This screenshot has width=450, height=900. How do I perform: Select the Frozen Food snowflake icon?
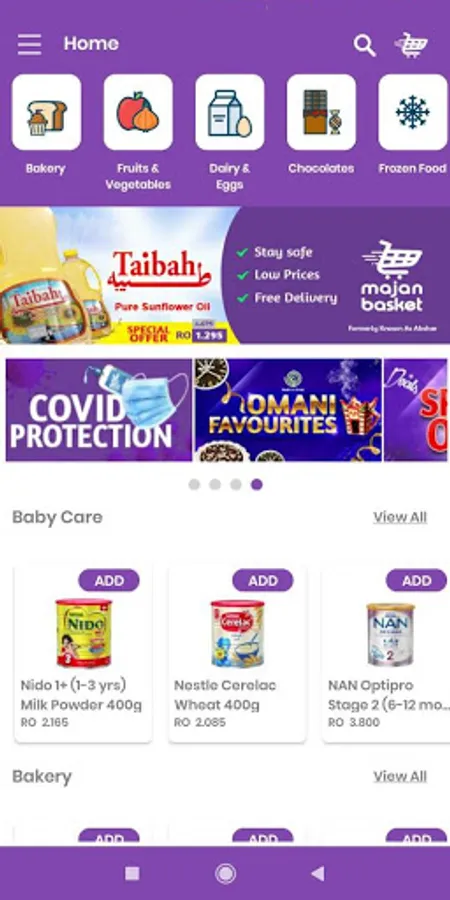(x=413, y=112)
